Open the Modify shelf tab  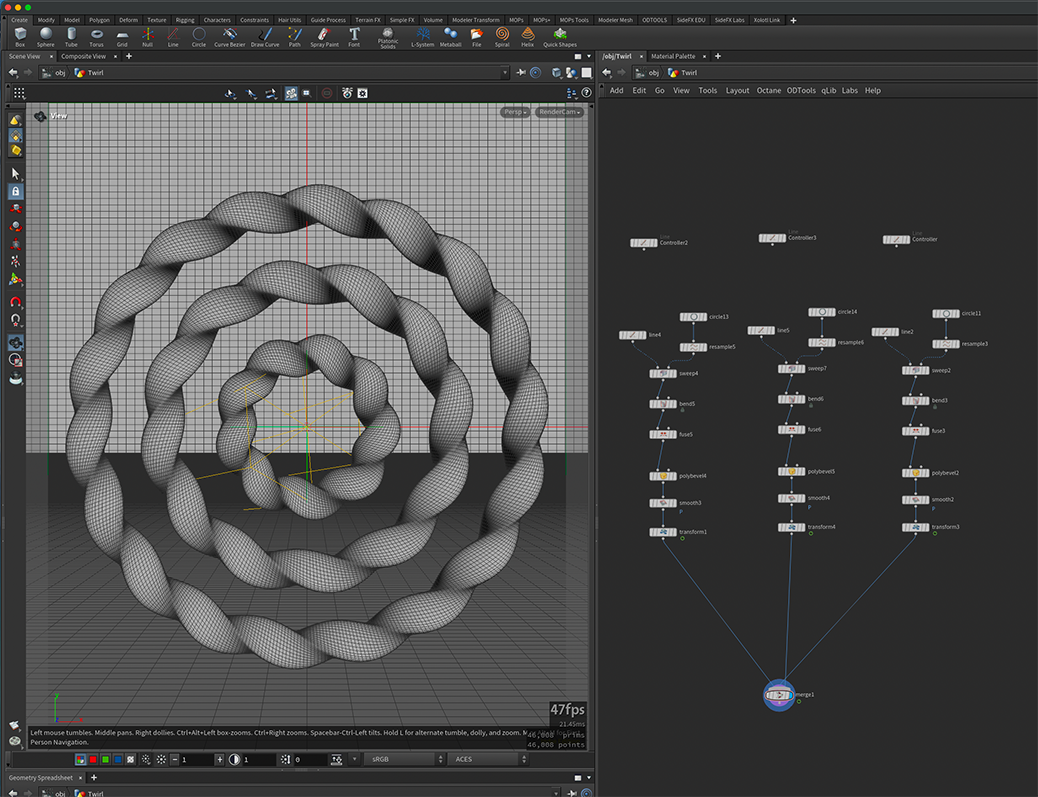(46, 20)
